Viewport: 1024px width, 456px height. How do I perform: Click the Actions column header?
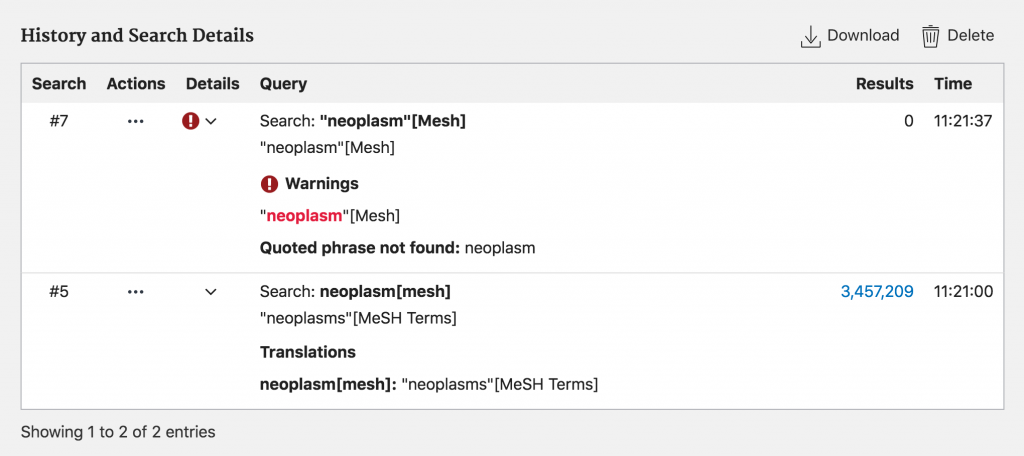click(136, 84)
